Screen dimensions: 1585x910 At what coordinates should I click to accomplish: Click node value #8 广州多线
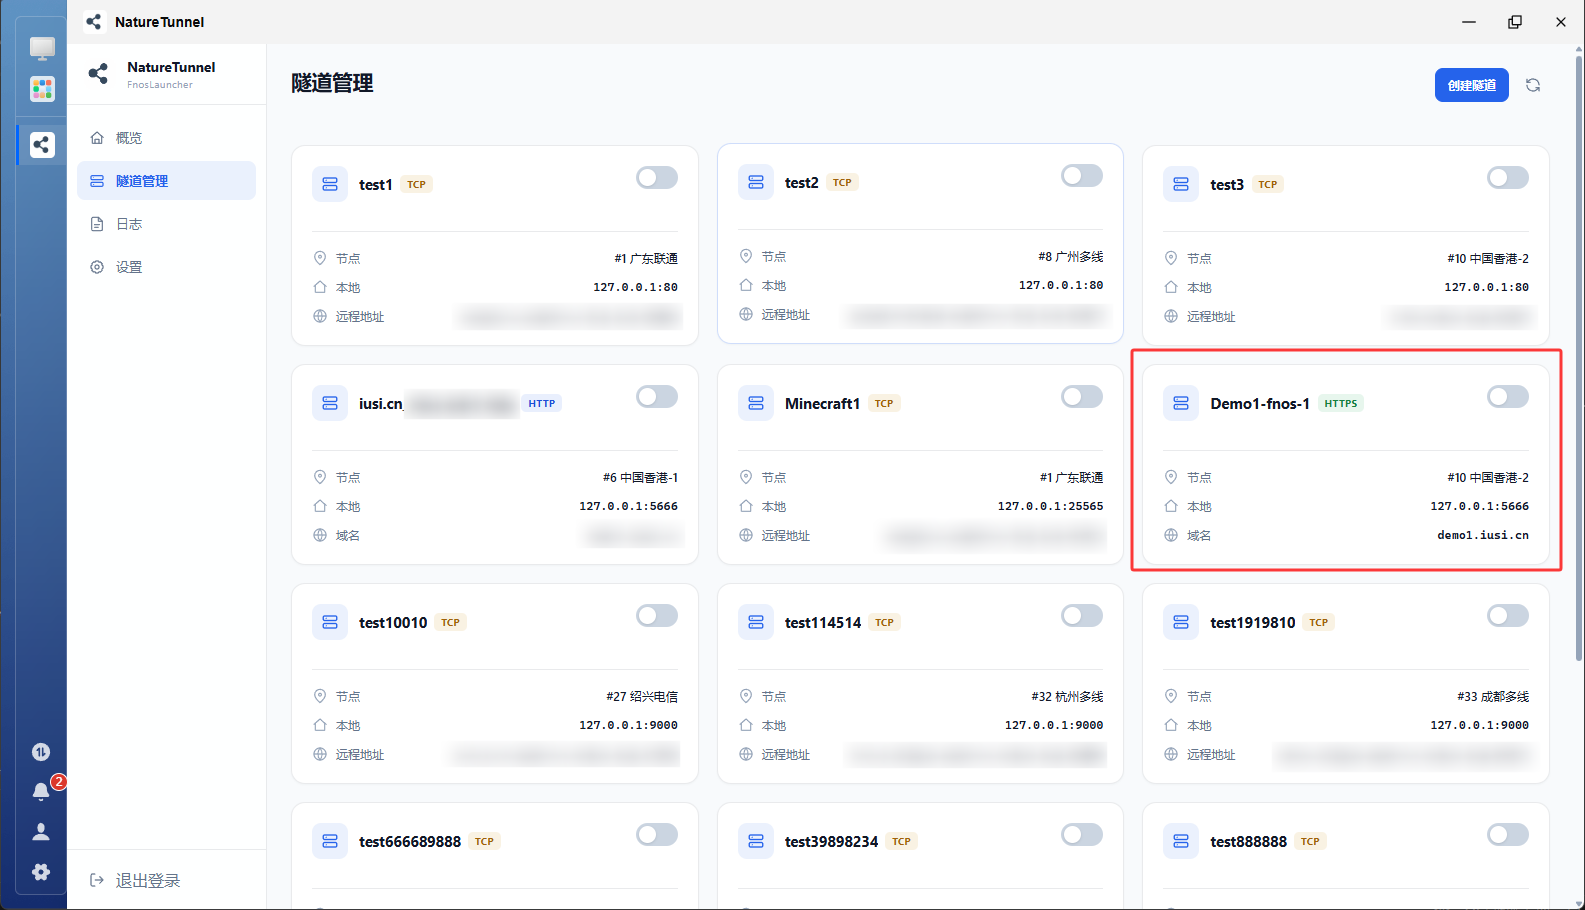(1071, 256)
